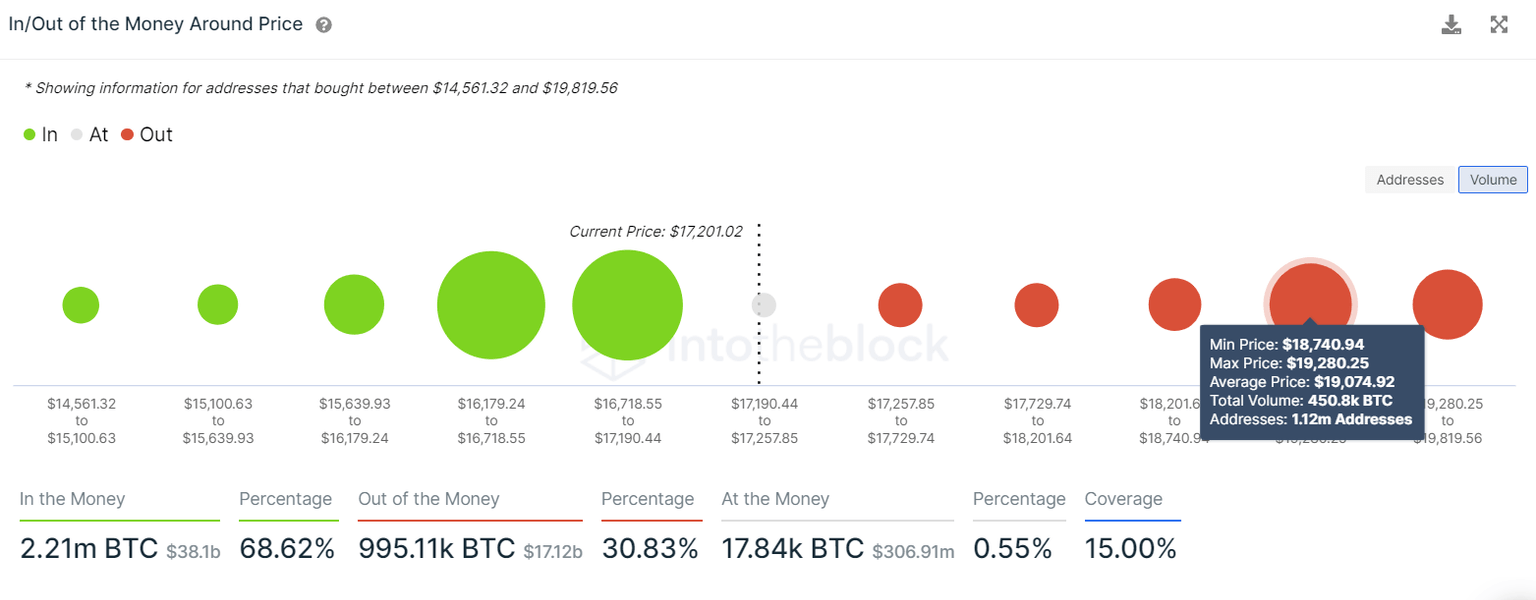Toggle visibility of the "In" series
The width and height of the screenshot is (1536, 600).
(40, 134)
